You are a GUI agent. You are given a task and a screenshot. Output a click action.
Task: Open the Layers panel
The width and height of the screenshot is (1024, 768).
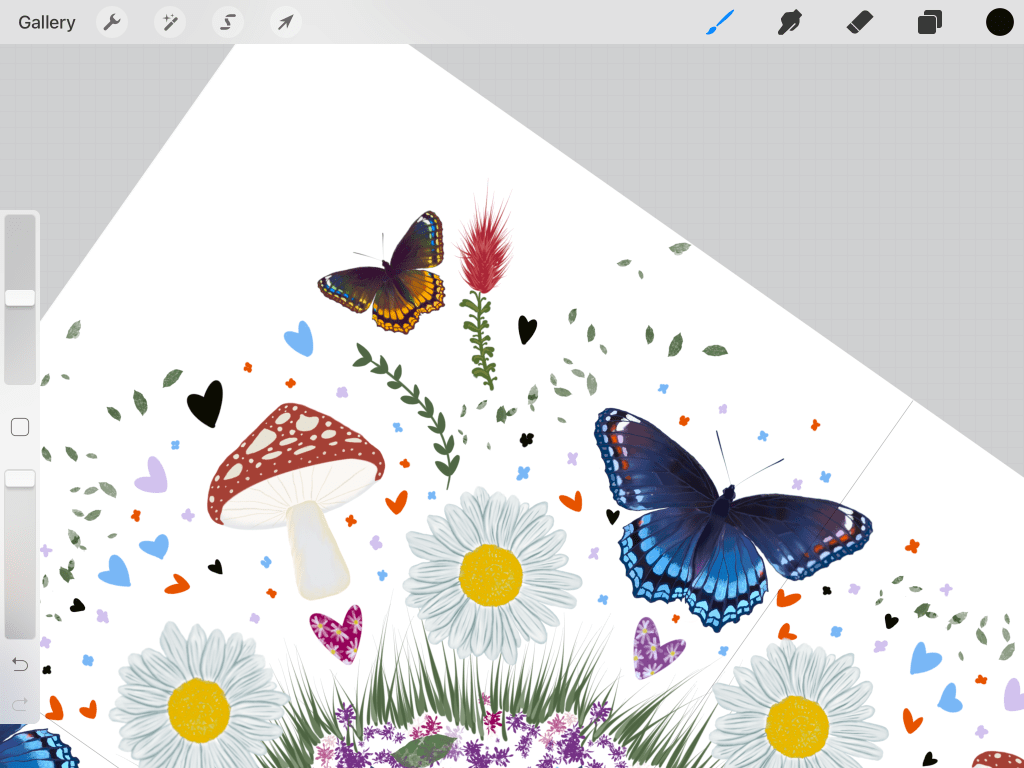930,22
